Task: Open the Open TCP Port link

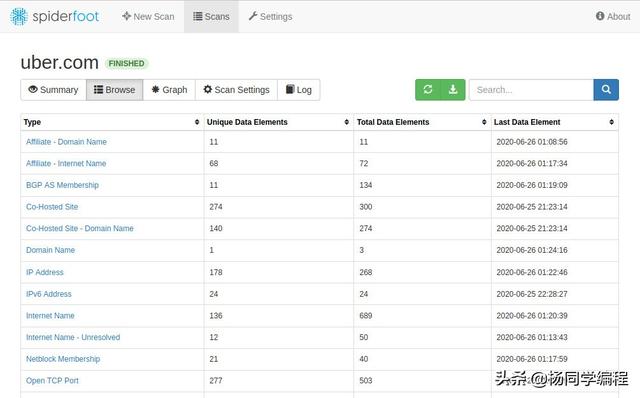Action: click(52, 380)
